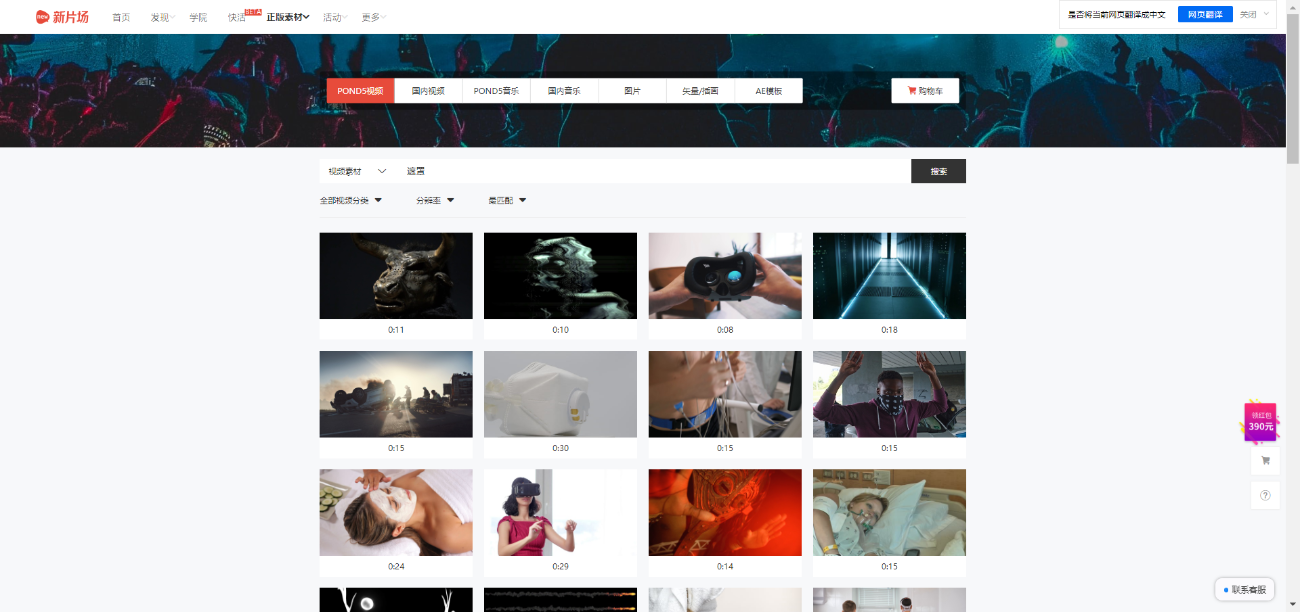1300x612 pixels.
Task: Switch to the 矢量/插画 tab
Action: point(700,91)
